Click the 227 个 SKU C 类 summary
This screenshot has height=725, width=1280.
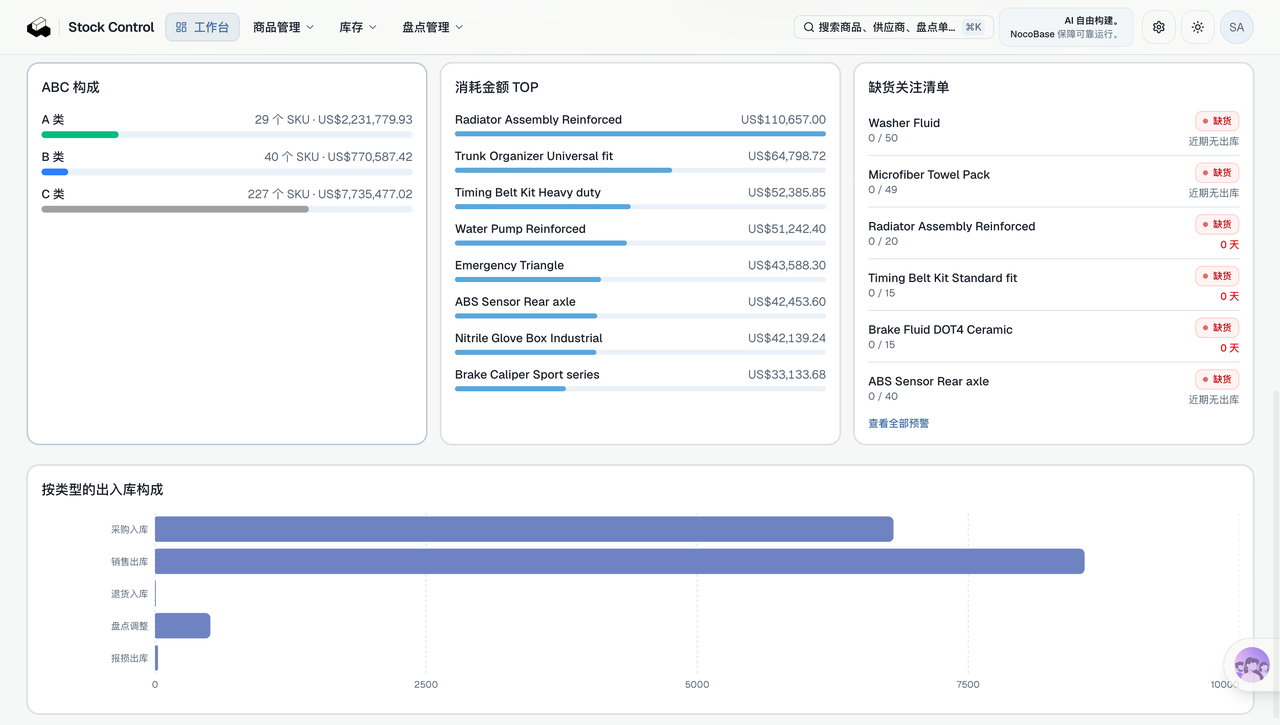330,194
